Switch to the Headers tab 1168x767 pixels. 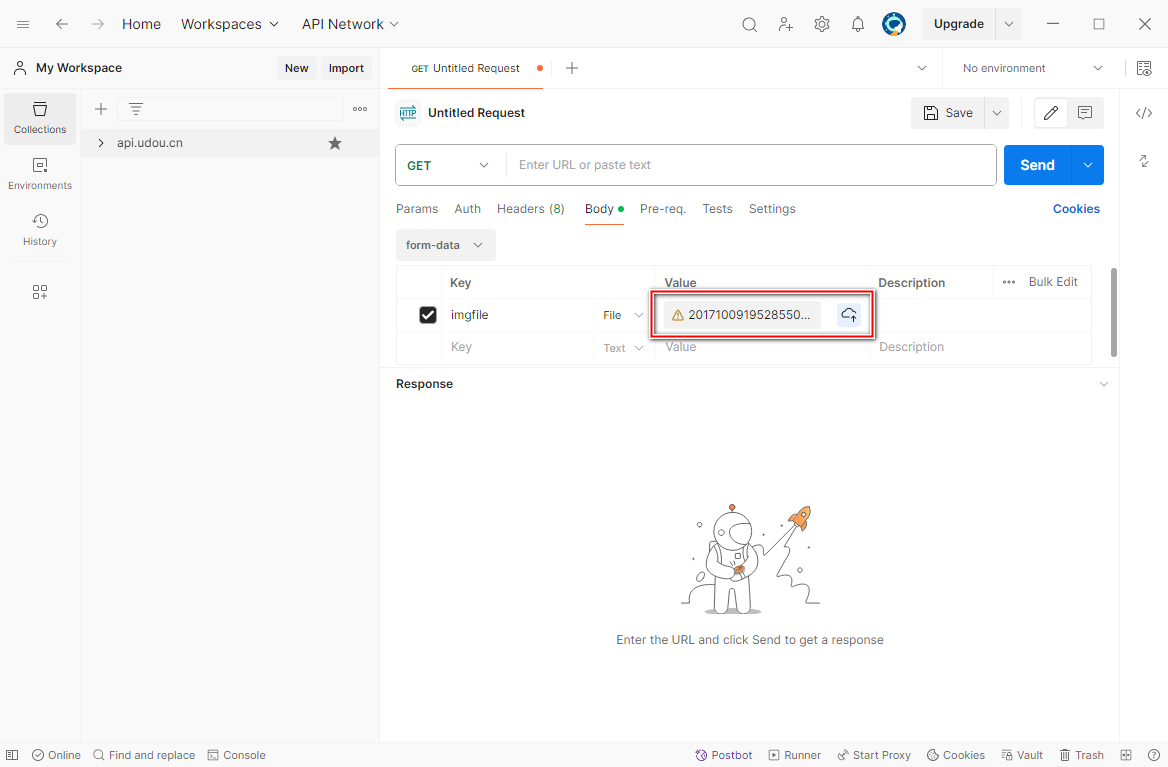530,209
